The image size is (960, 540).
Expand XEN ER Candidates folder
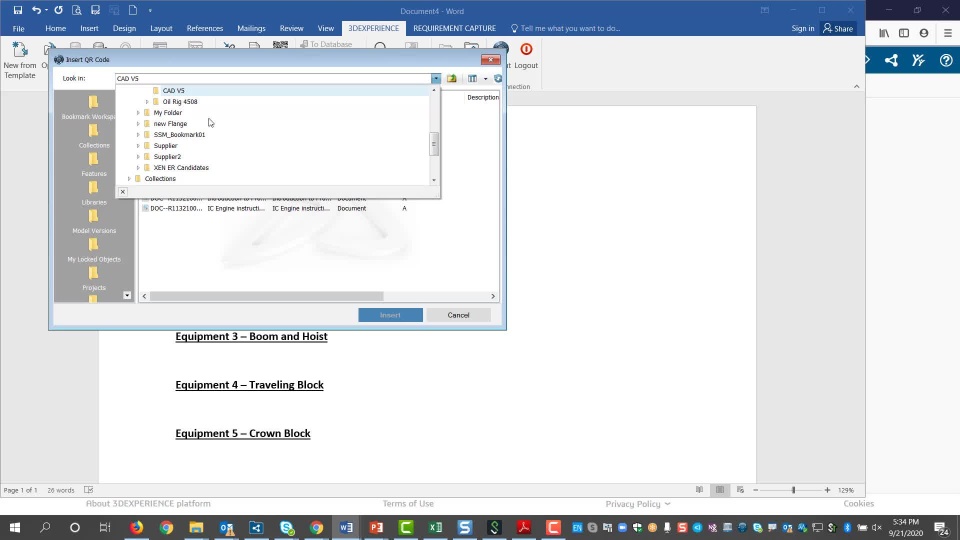pos(138,168)
